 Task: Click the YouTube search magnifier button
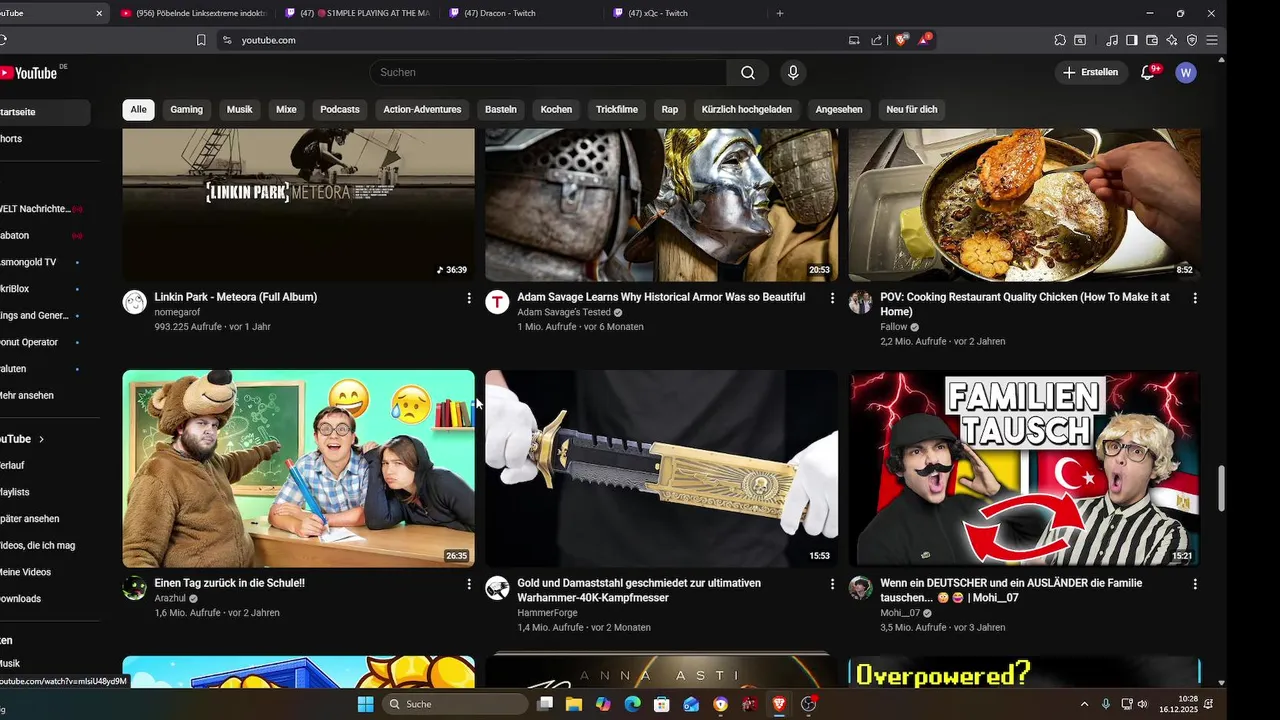(748, 72)
